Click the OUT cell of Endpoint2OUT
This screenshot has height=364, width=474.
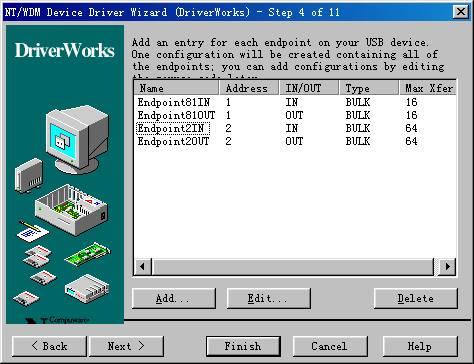[294, 141]
